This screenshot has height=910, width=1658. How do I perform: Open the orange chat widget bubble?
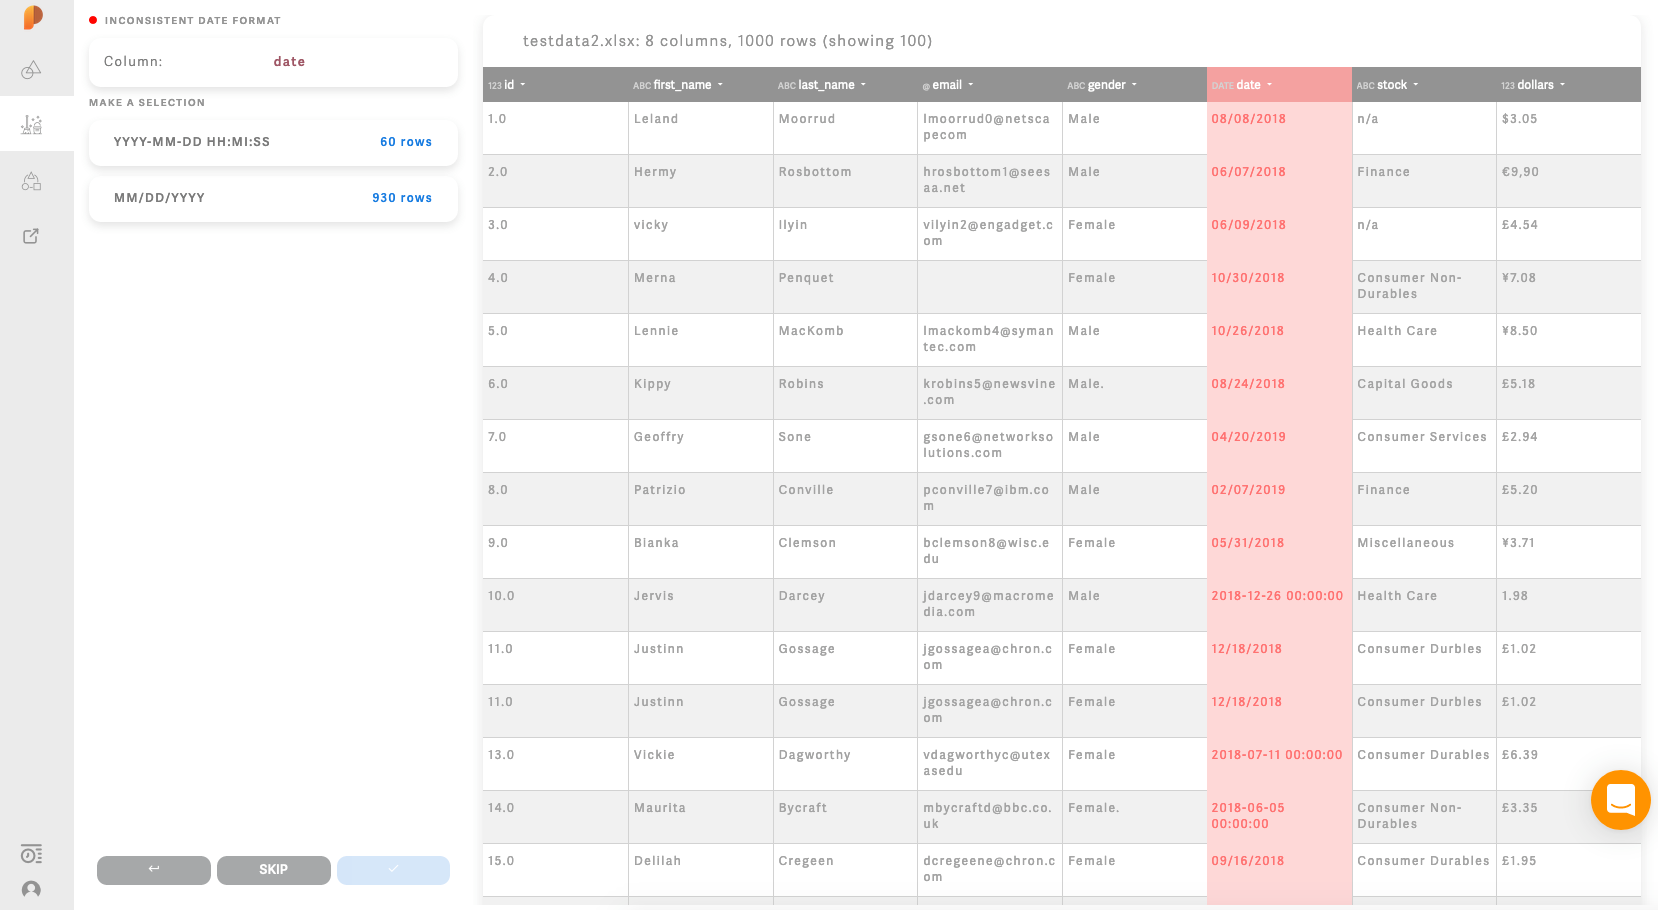click(1620, 800)
